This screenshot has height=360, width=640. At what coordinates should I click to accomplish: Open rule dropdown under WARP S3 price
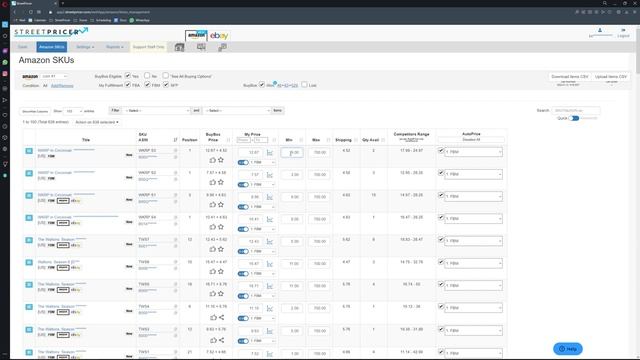tap(262, 162)
